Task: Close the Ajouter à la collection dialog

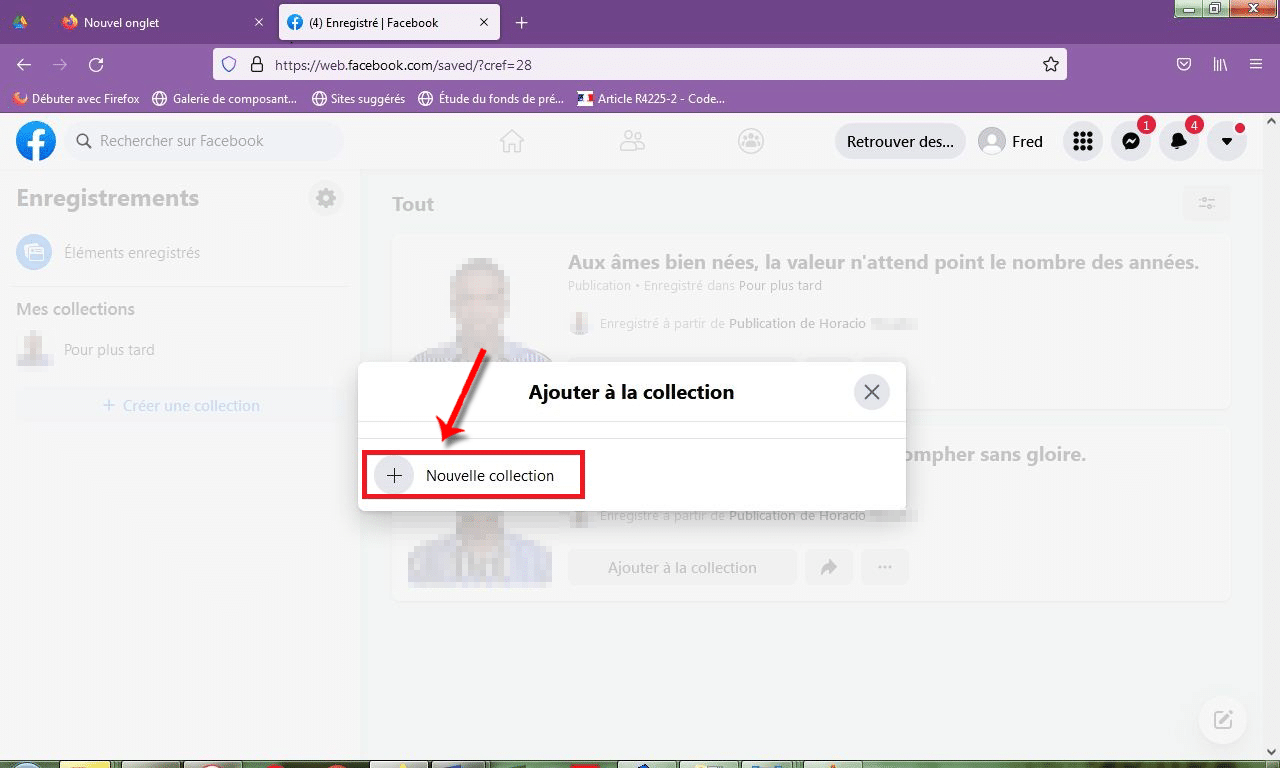Action: click(872, 392)
